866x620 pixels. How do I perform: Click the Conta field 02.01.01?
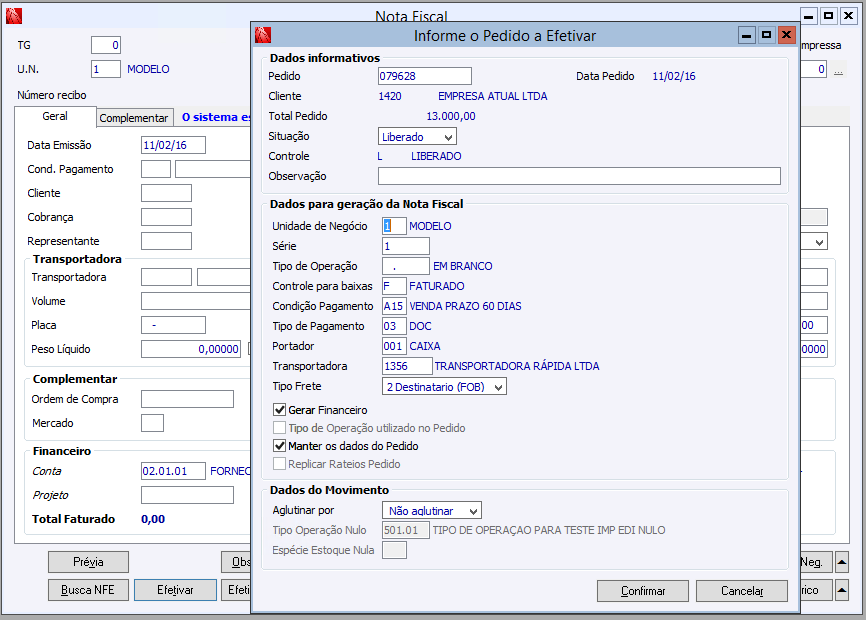173,471
